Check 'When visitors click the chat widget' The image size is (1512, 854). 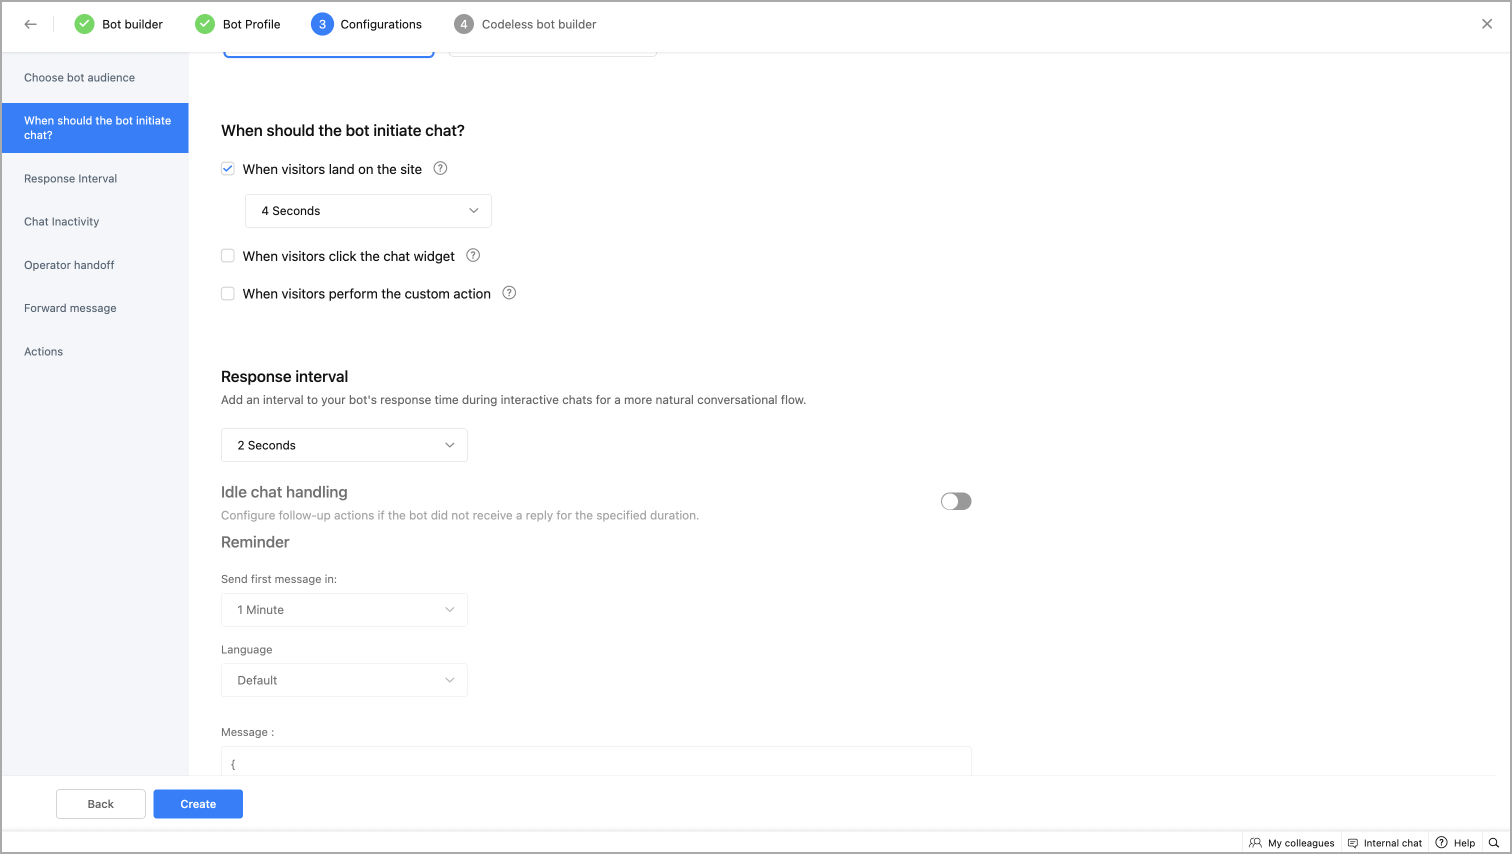[228, 256]
